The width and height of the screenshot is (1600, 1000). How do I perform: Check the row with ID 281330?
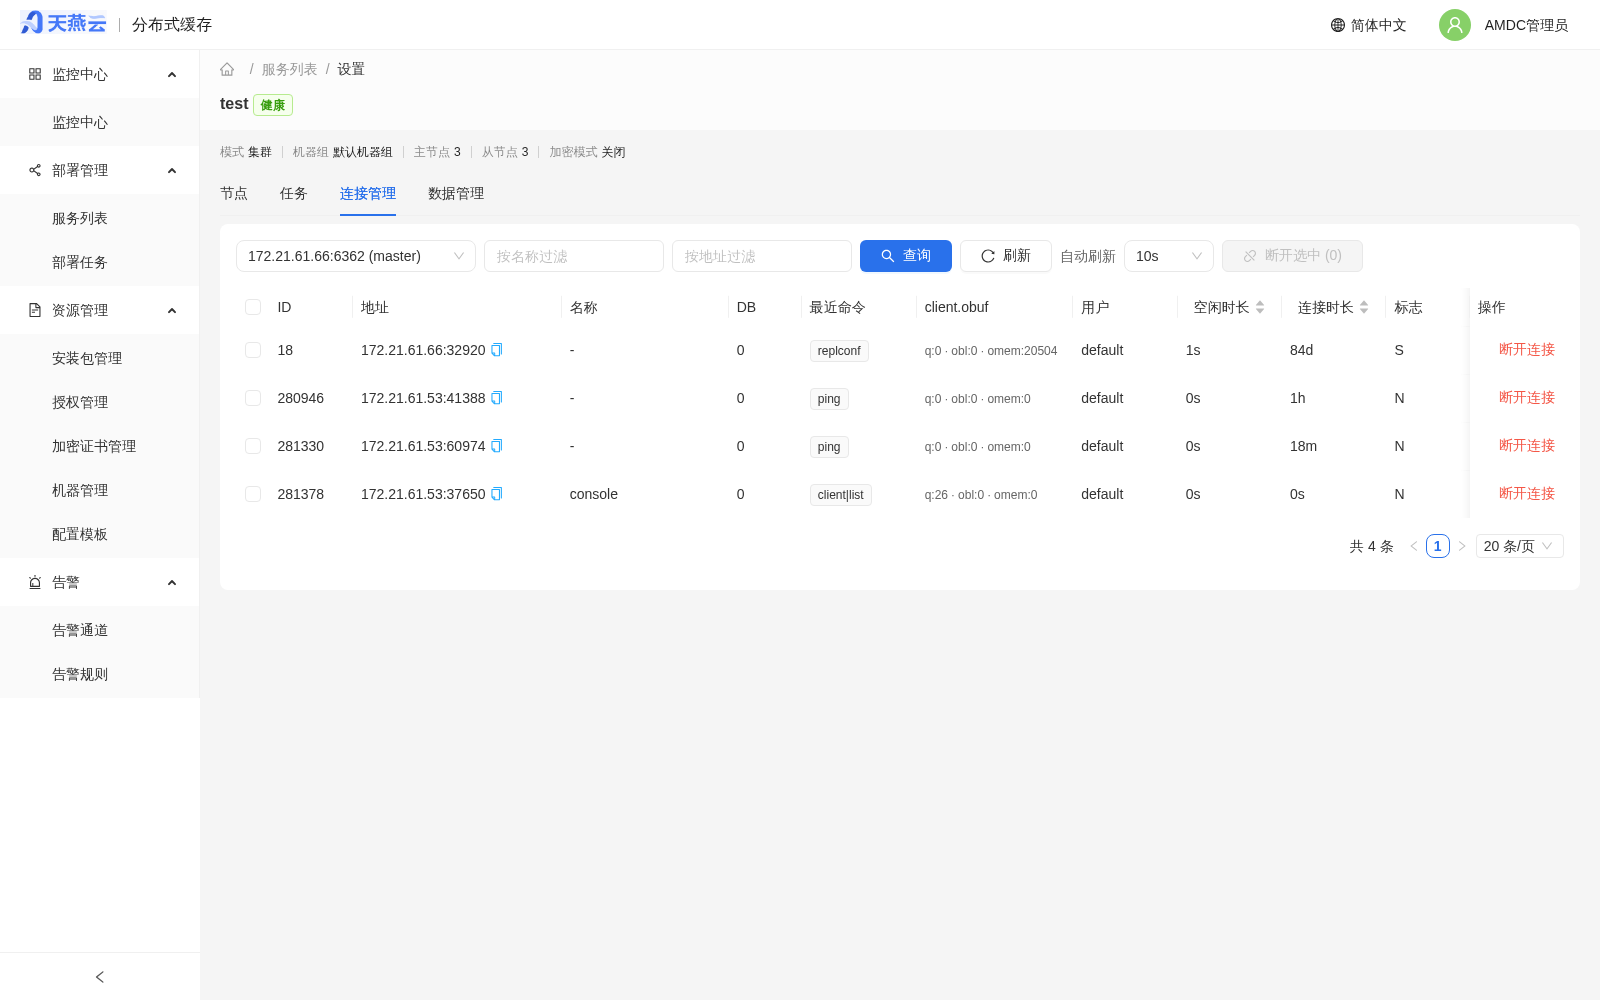point(253,446)
